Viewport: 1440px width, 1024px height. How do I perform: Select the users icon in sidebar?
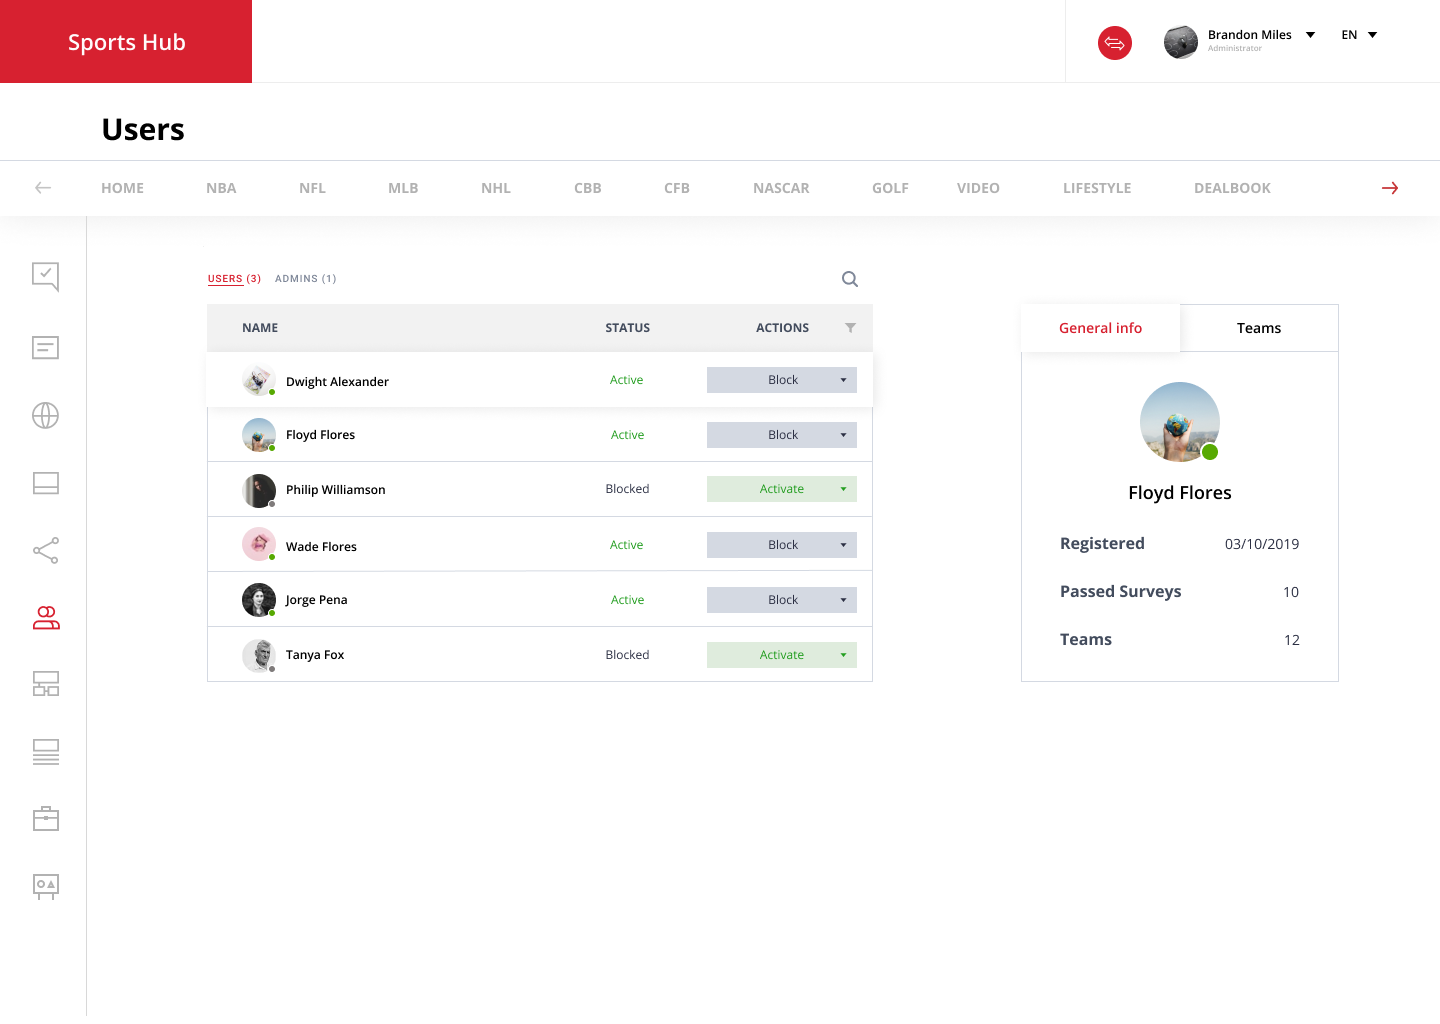click(x=46, y=618)
